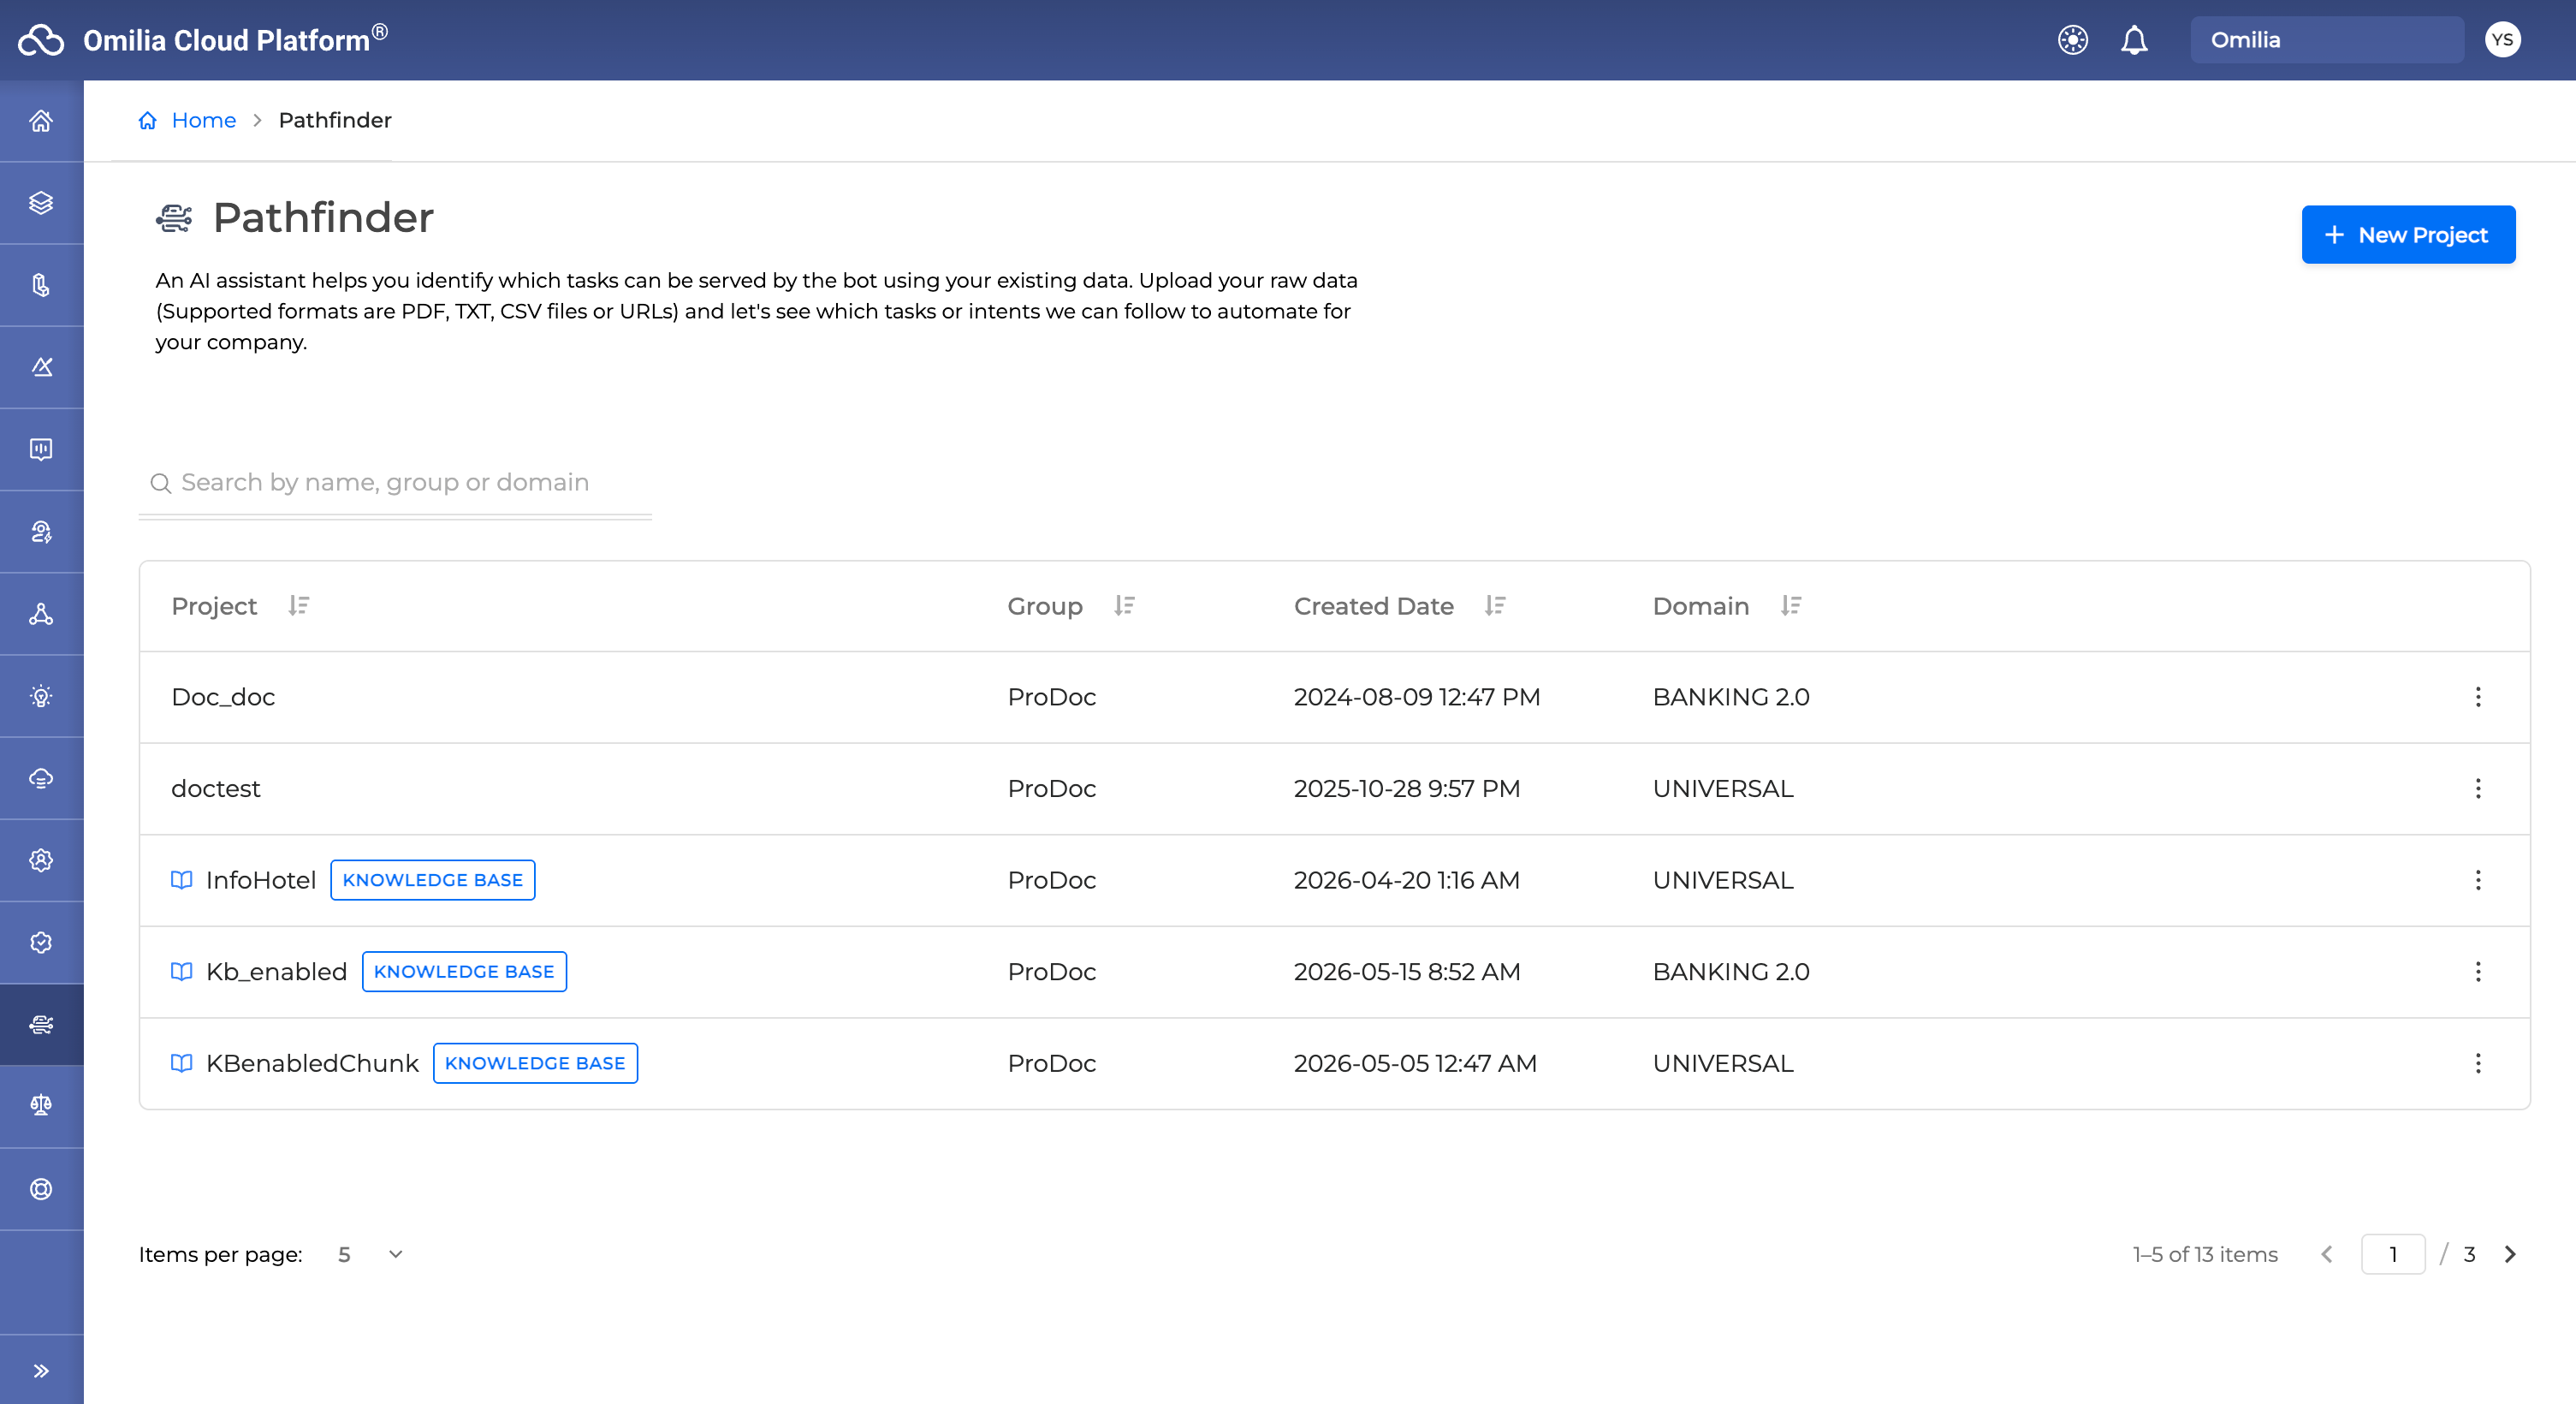
Task: Open the lightbulb insights sidebar icon
Action: [x=41, y=696]
